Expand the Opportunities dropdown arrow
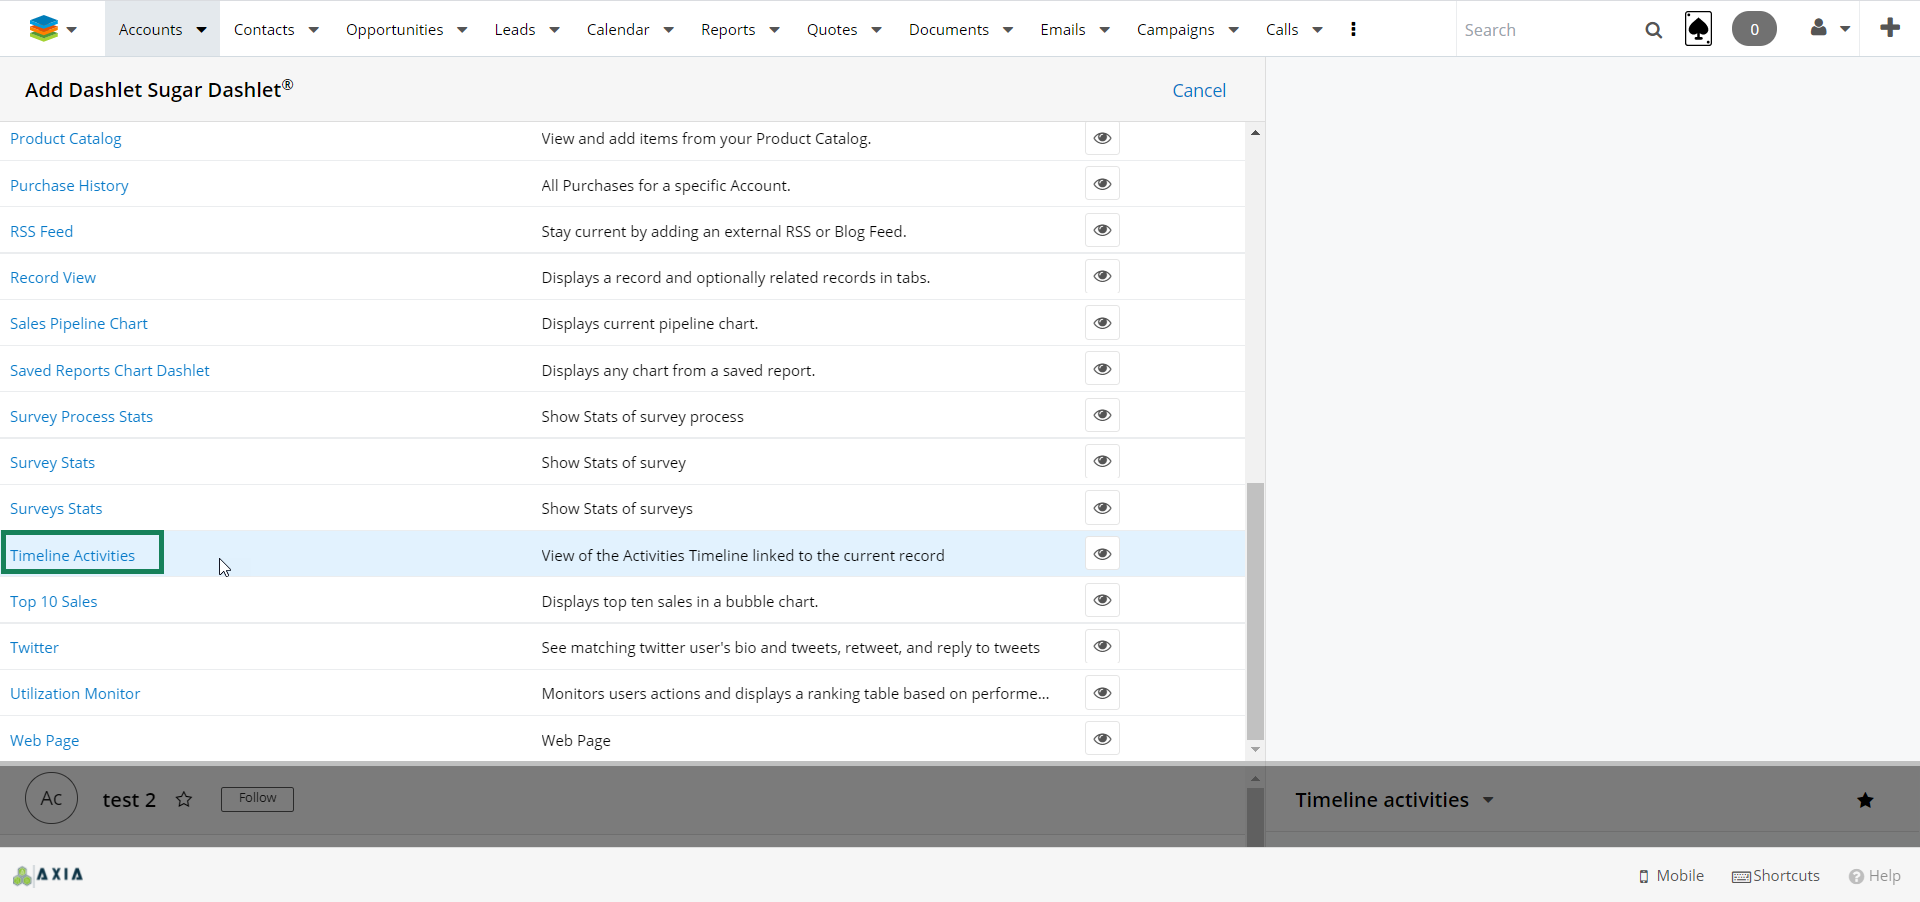The image size is (1920, 902). click(x=462, y=30)
